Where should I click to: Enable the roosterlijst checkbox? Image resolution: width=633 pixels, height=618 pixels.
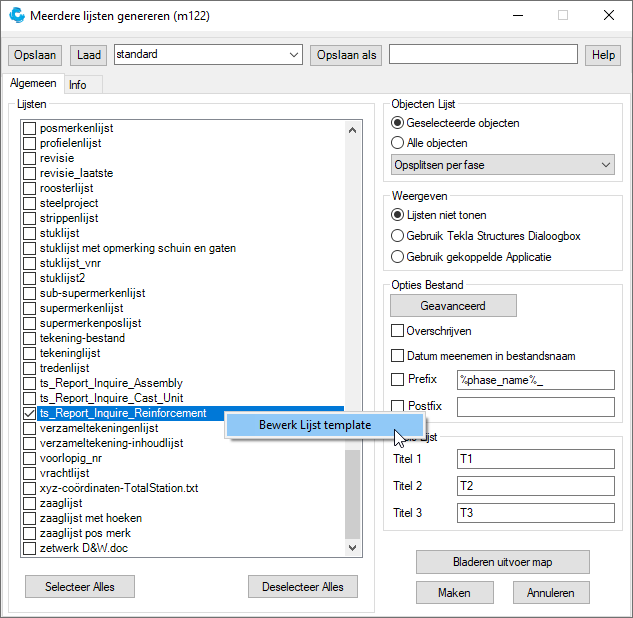click(x=29, y=188)
